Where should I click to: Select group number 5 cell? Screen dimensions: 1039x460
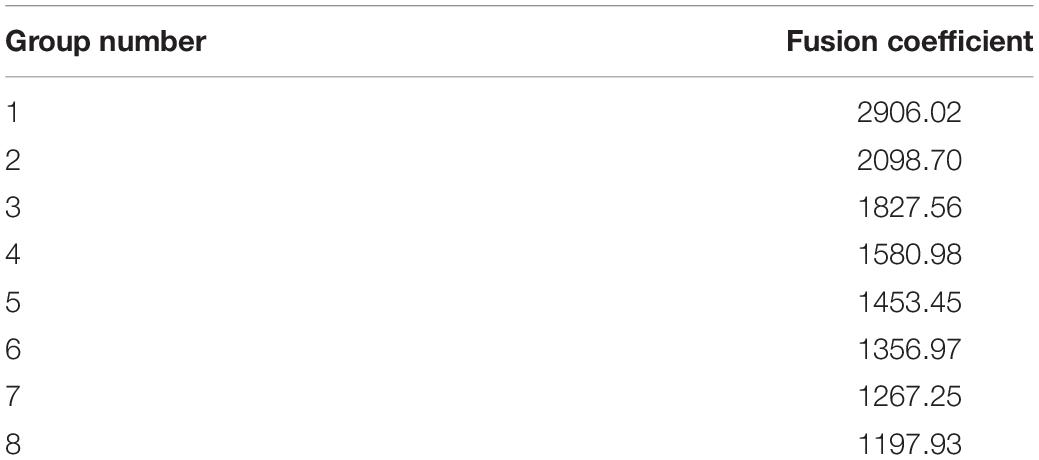tap(12, 302)
